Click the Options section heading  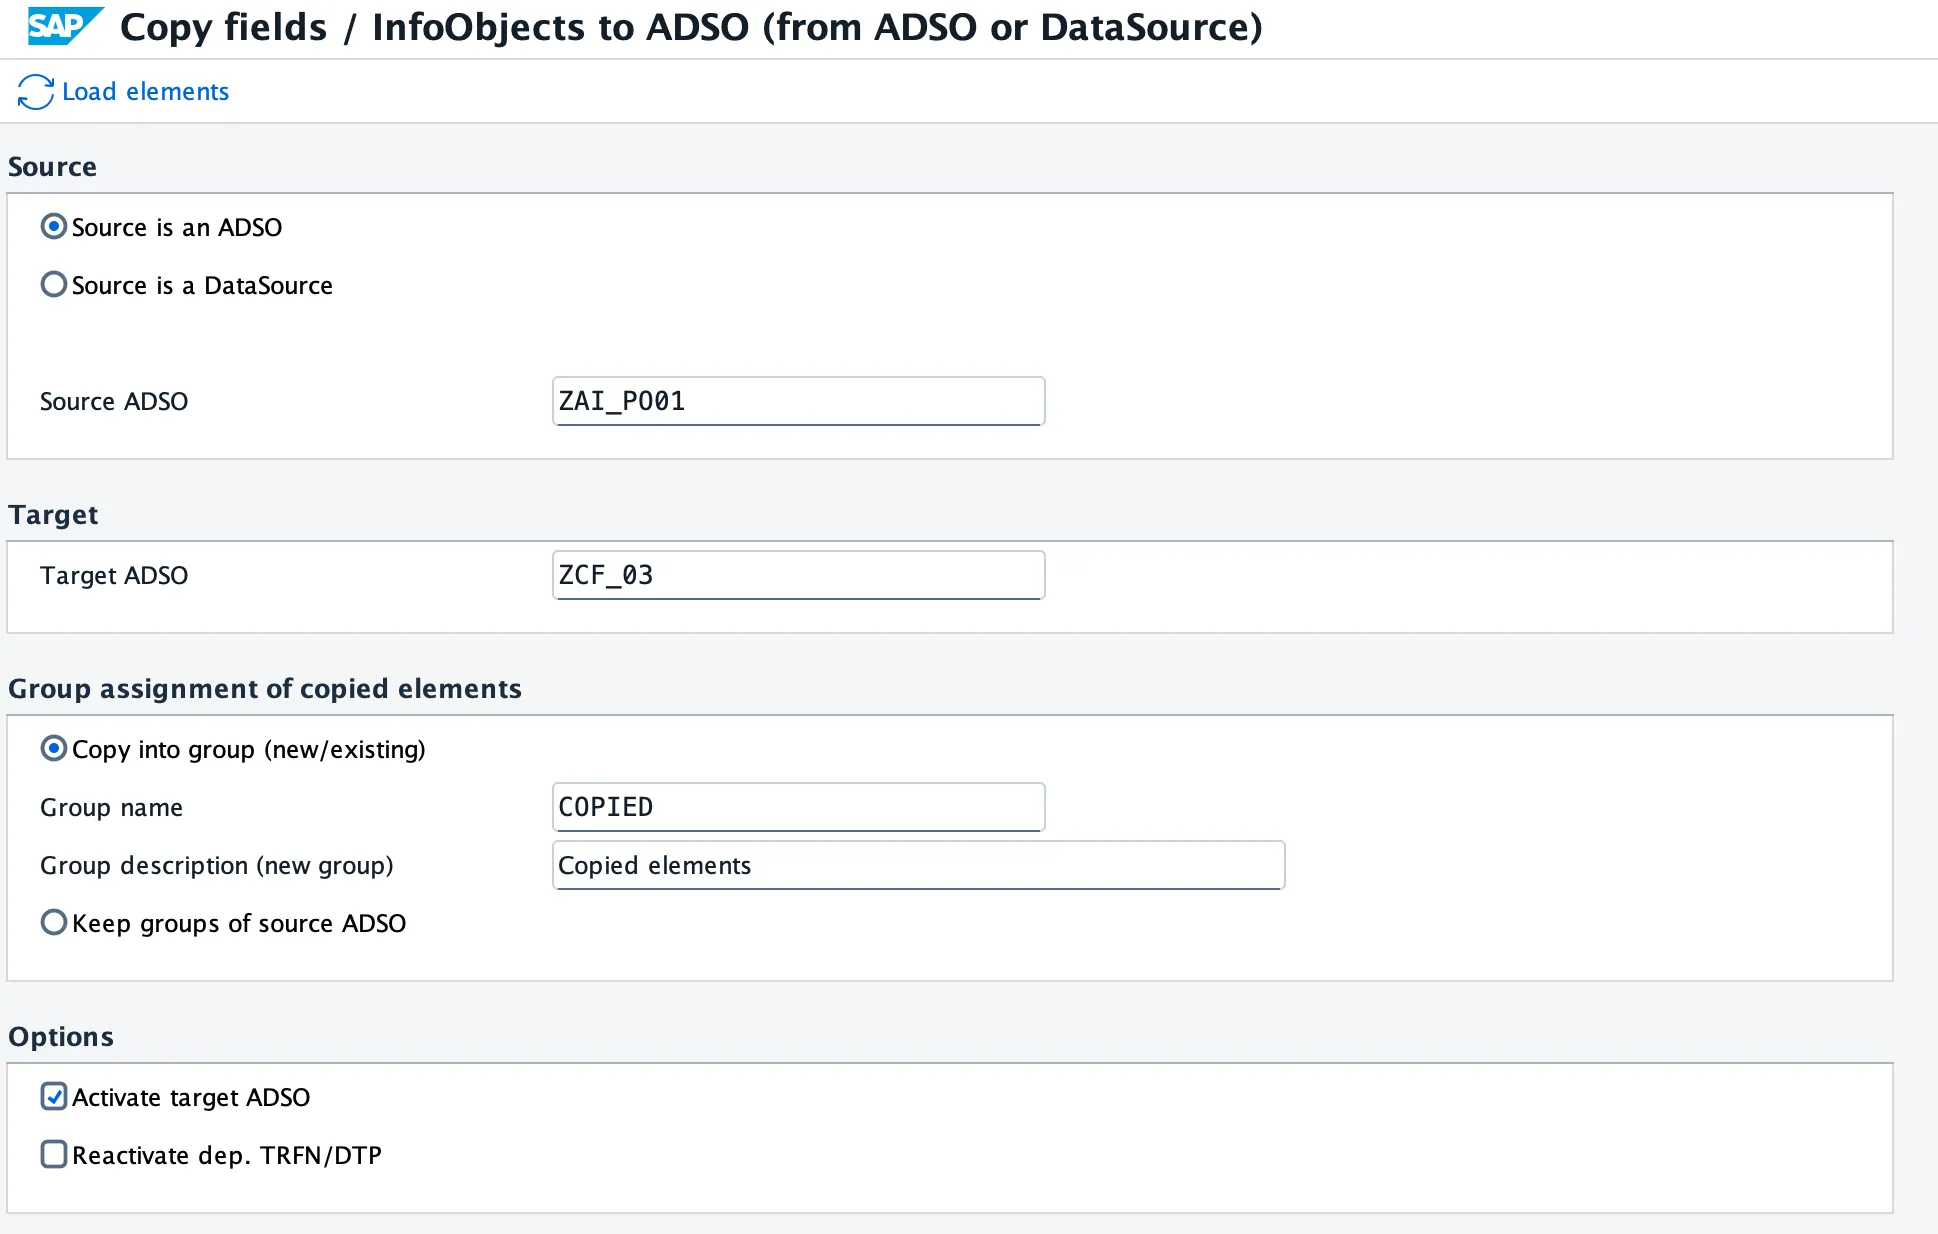click(61, 1037)
